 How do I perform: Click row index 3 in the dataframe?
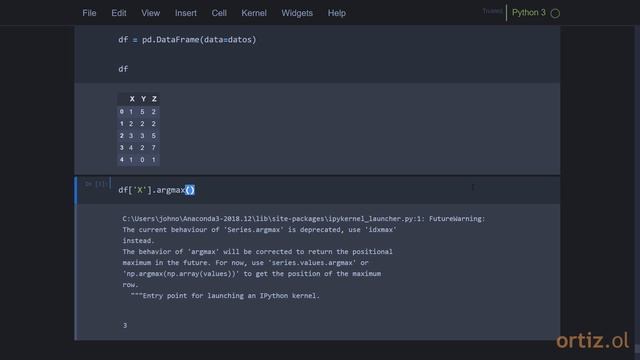point(122,148)
